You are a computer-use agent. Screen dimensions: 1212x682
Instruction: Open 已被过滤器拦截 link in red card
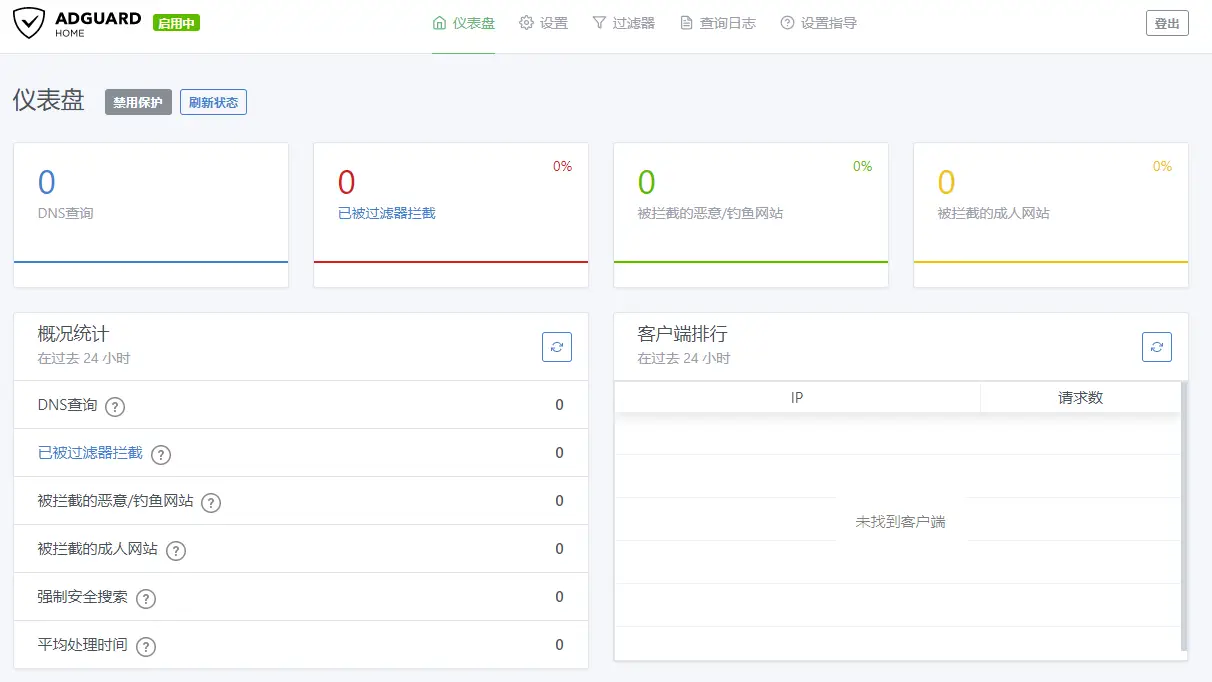click(x=387, y=213)
